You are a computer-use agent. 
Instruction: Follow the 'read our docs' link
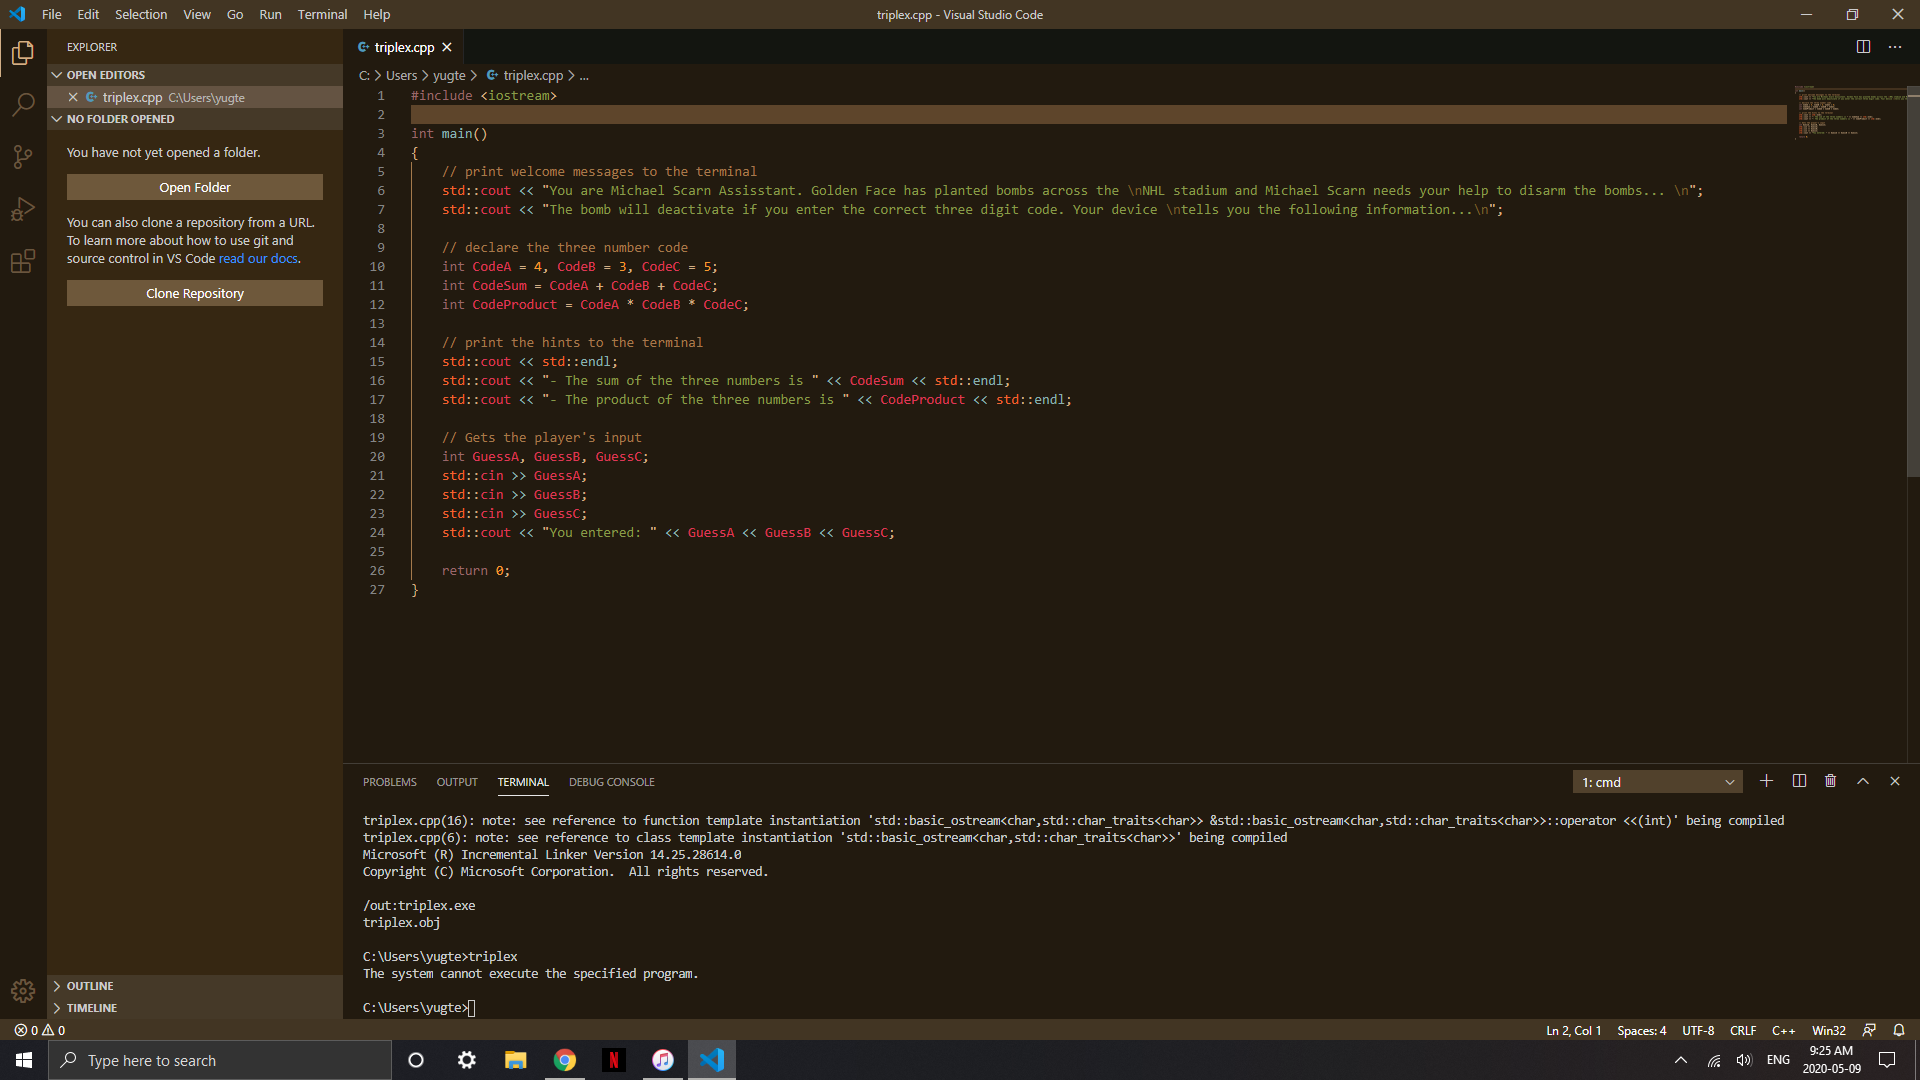pos(258,258)
